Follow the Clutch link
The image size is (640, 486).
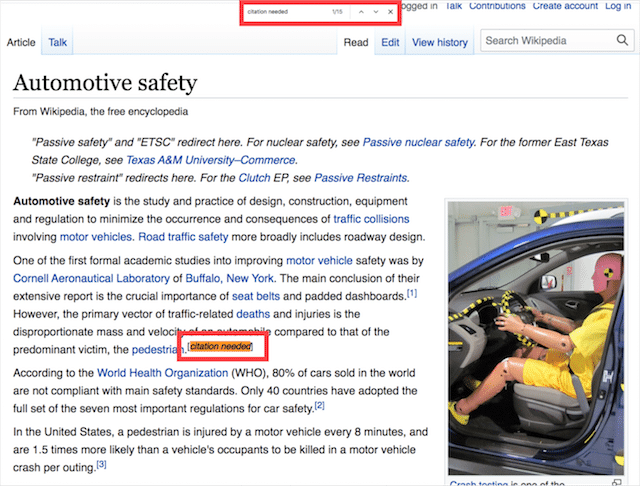point(254,178)
